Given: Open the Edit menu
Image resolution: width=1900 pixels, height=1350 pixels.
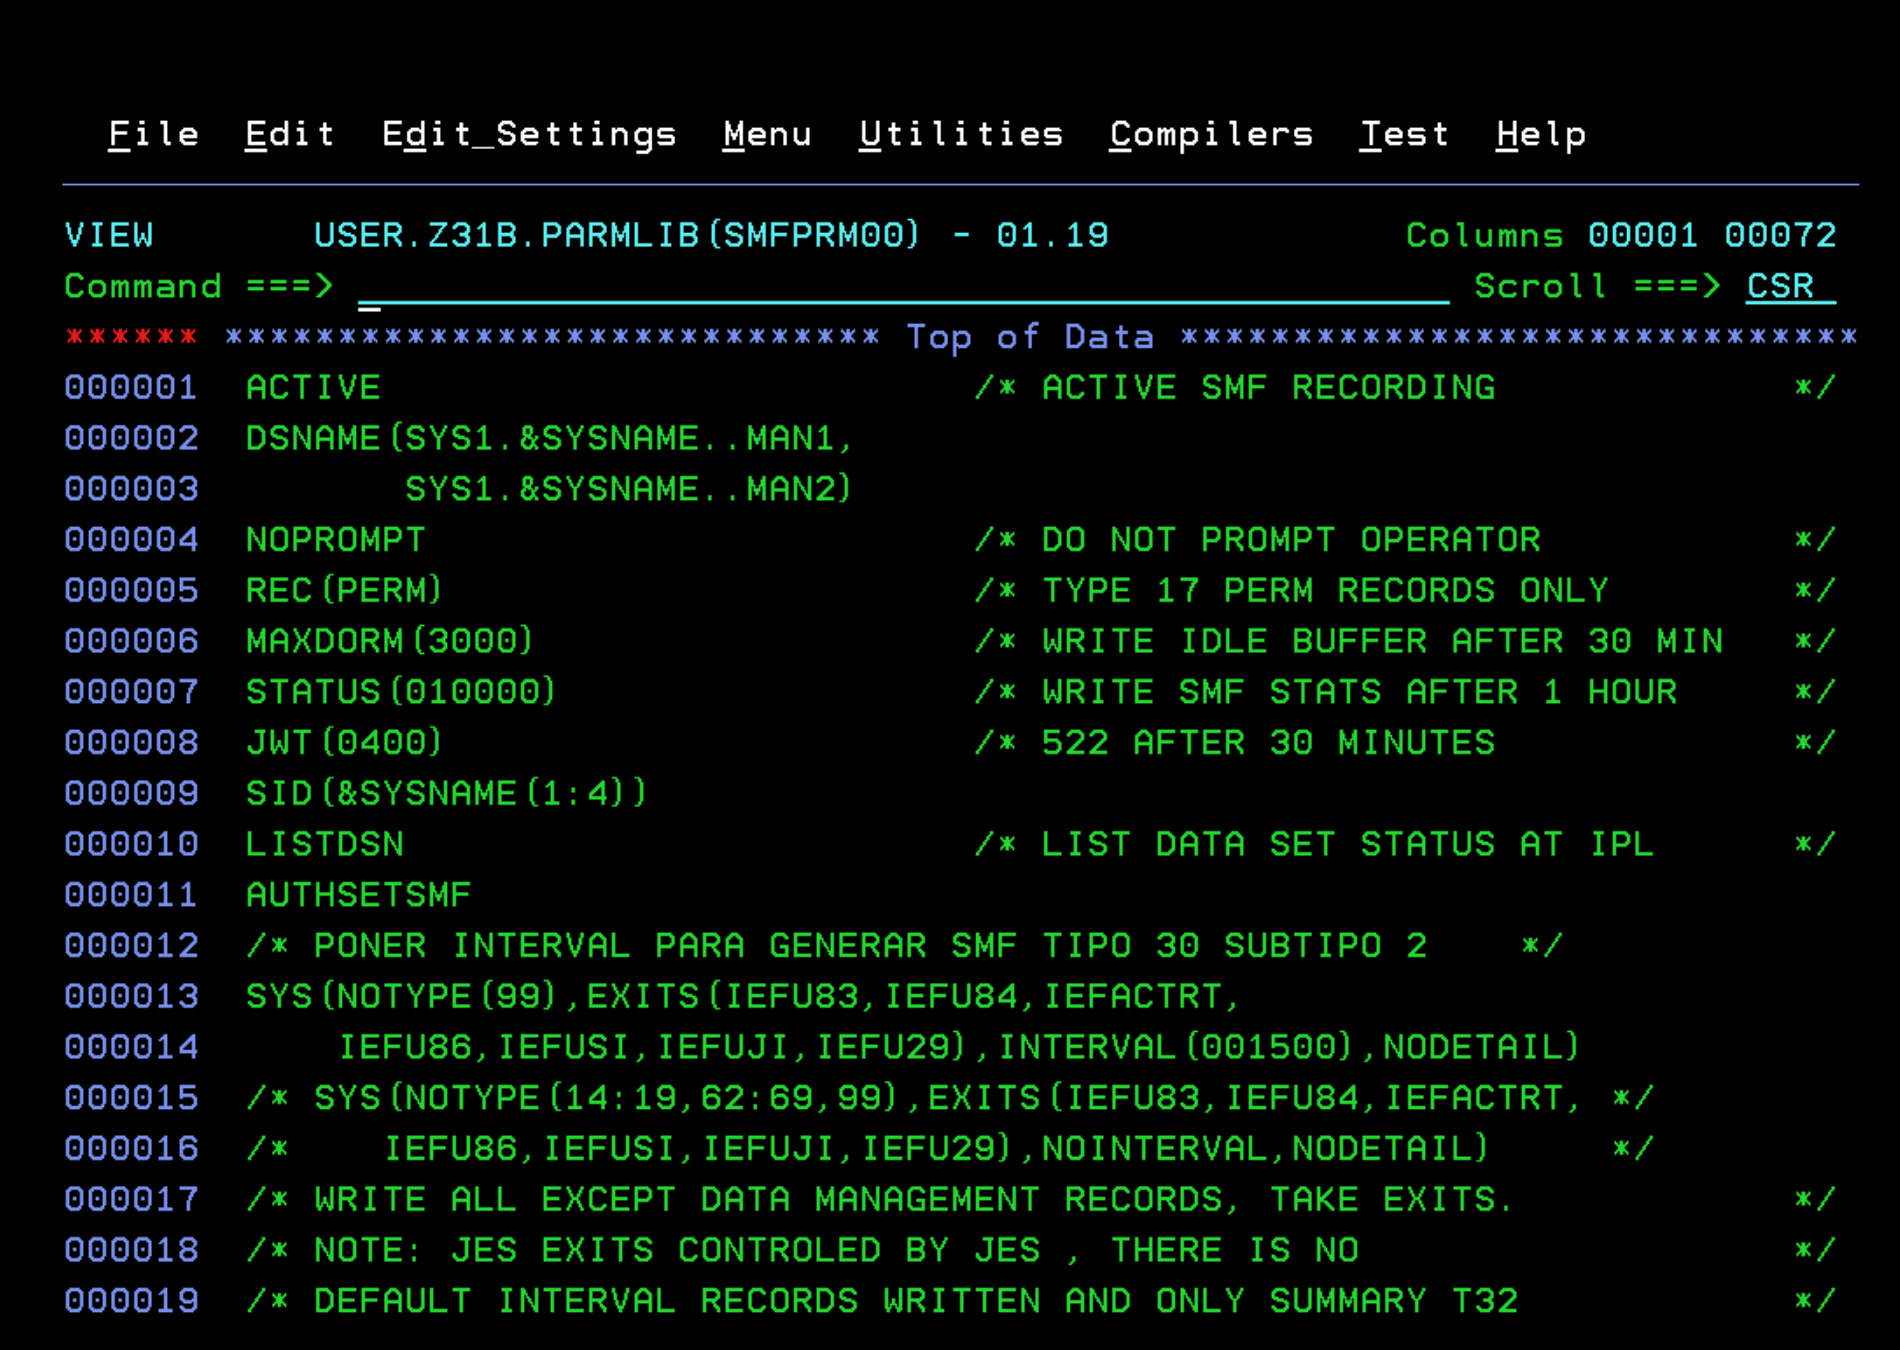Looking at the screenshot, I should click(289, 134).
